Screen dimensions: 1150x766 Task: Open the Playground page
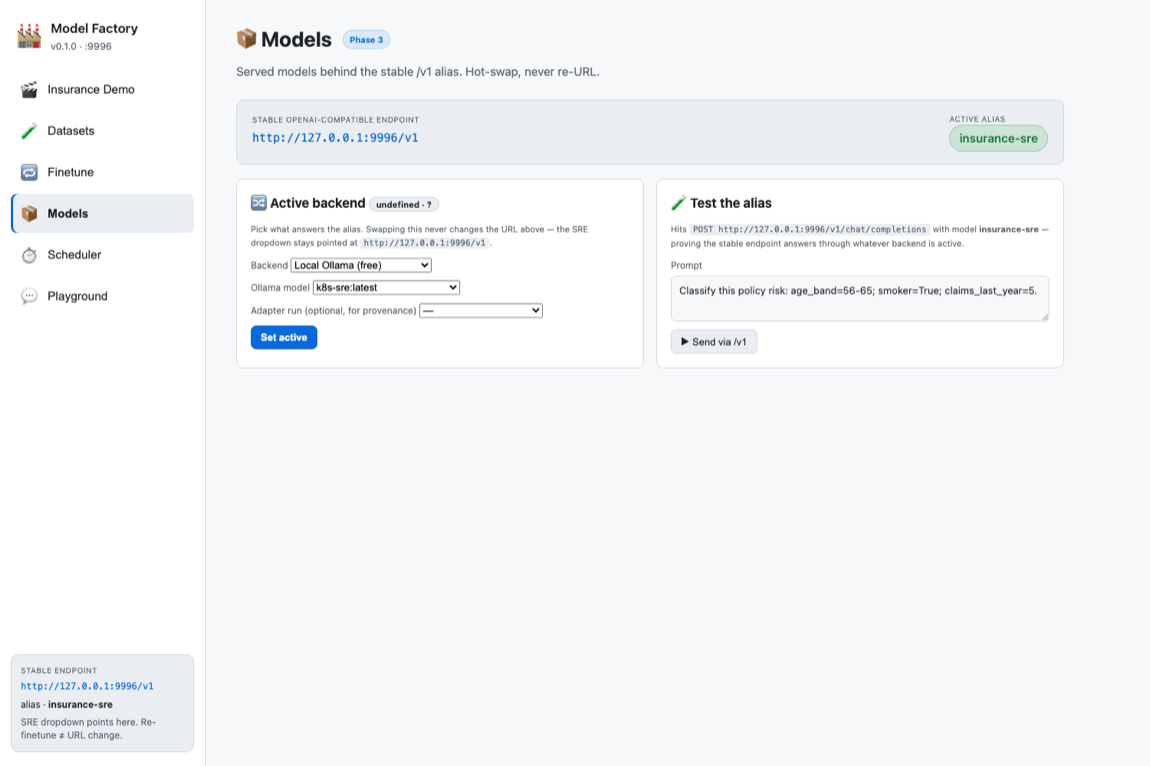pyautogui.click(x=103, y=296)
